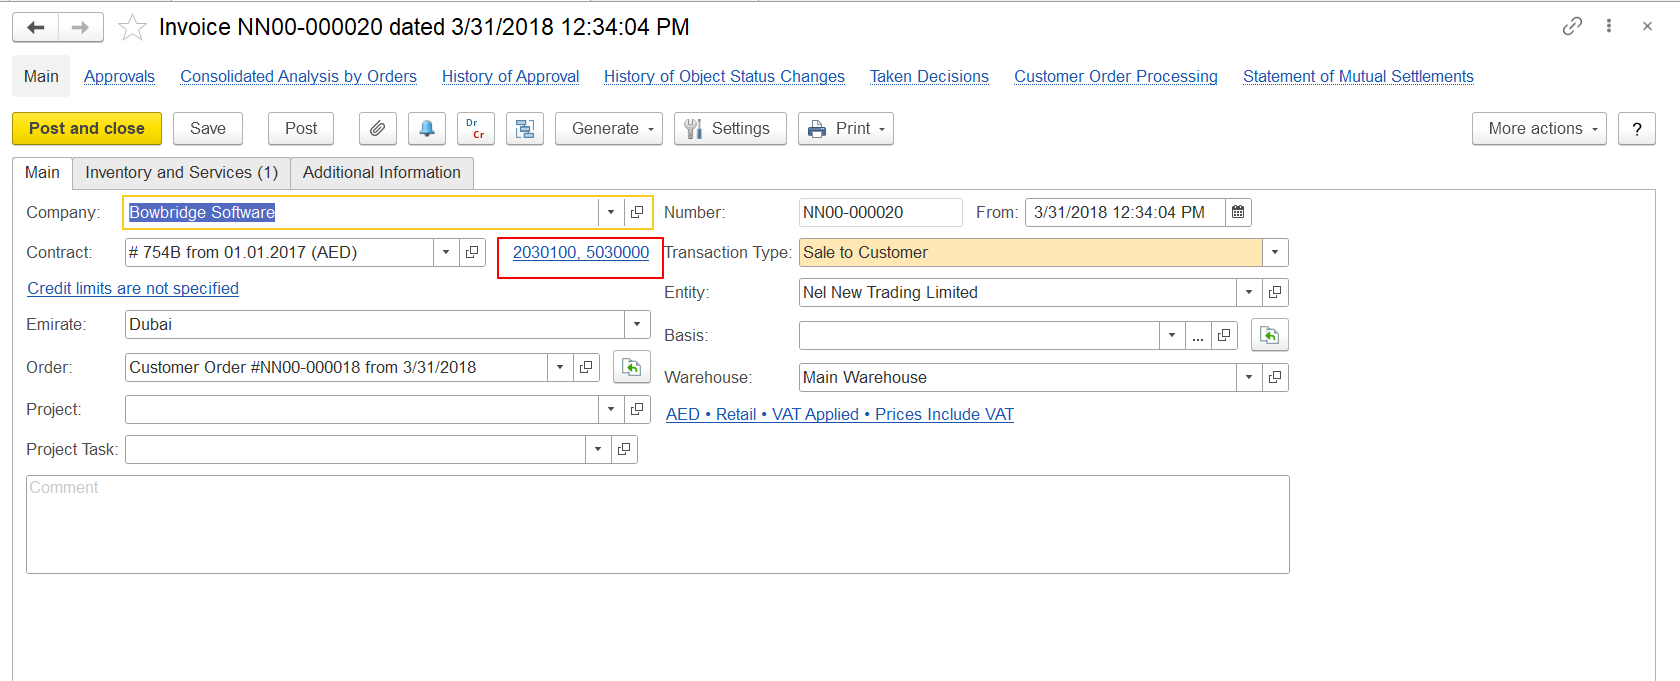Open the document structure icon
This screenshot has width=1680, height=681.
click(x=524, y=129)
